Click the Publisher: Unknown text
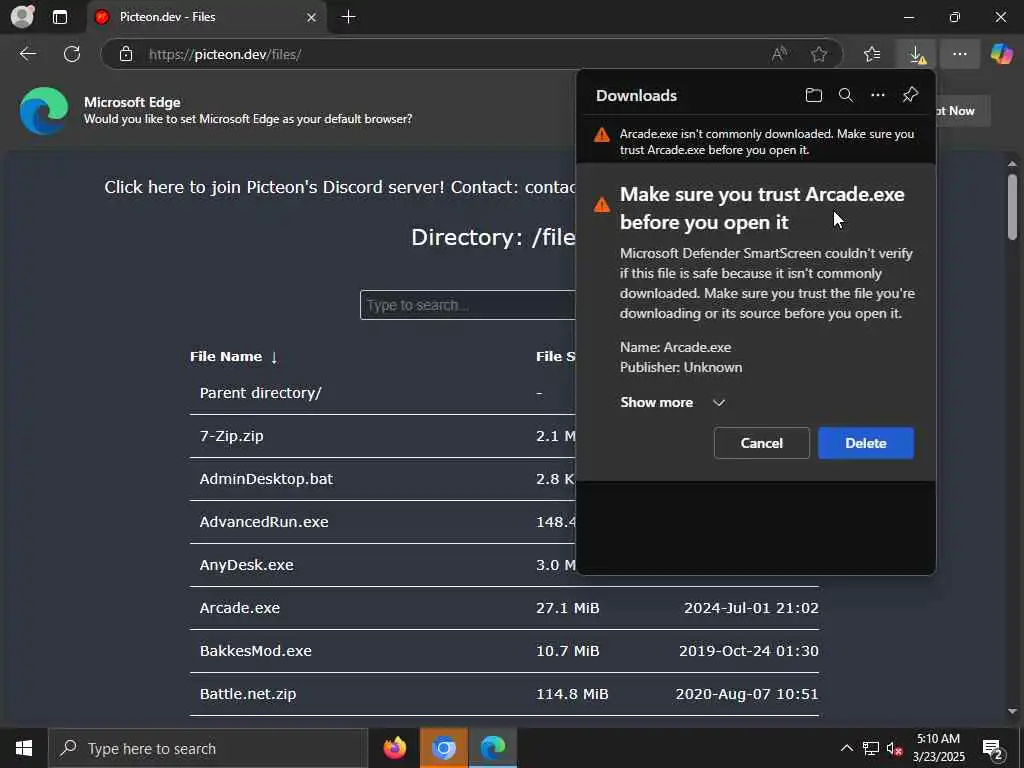 [681, 367]
